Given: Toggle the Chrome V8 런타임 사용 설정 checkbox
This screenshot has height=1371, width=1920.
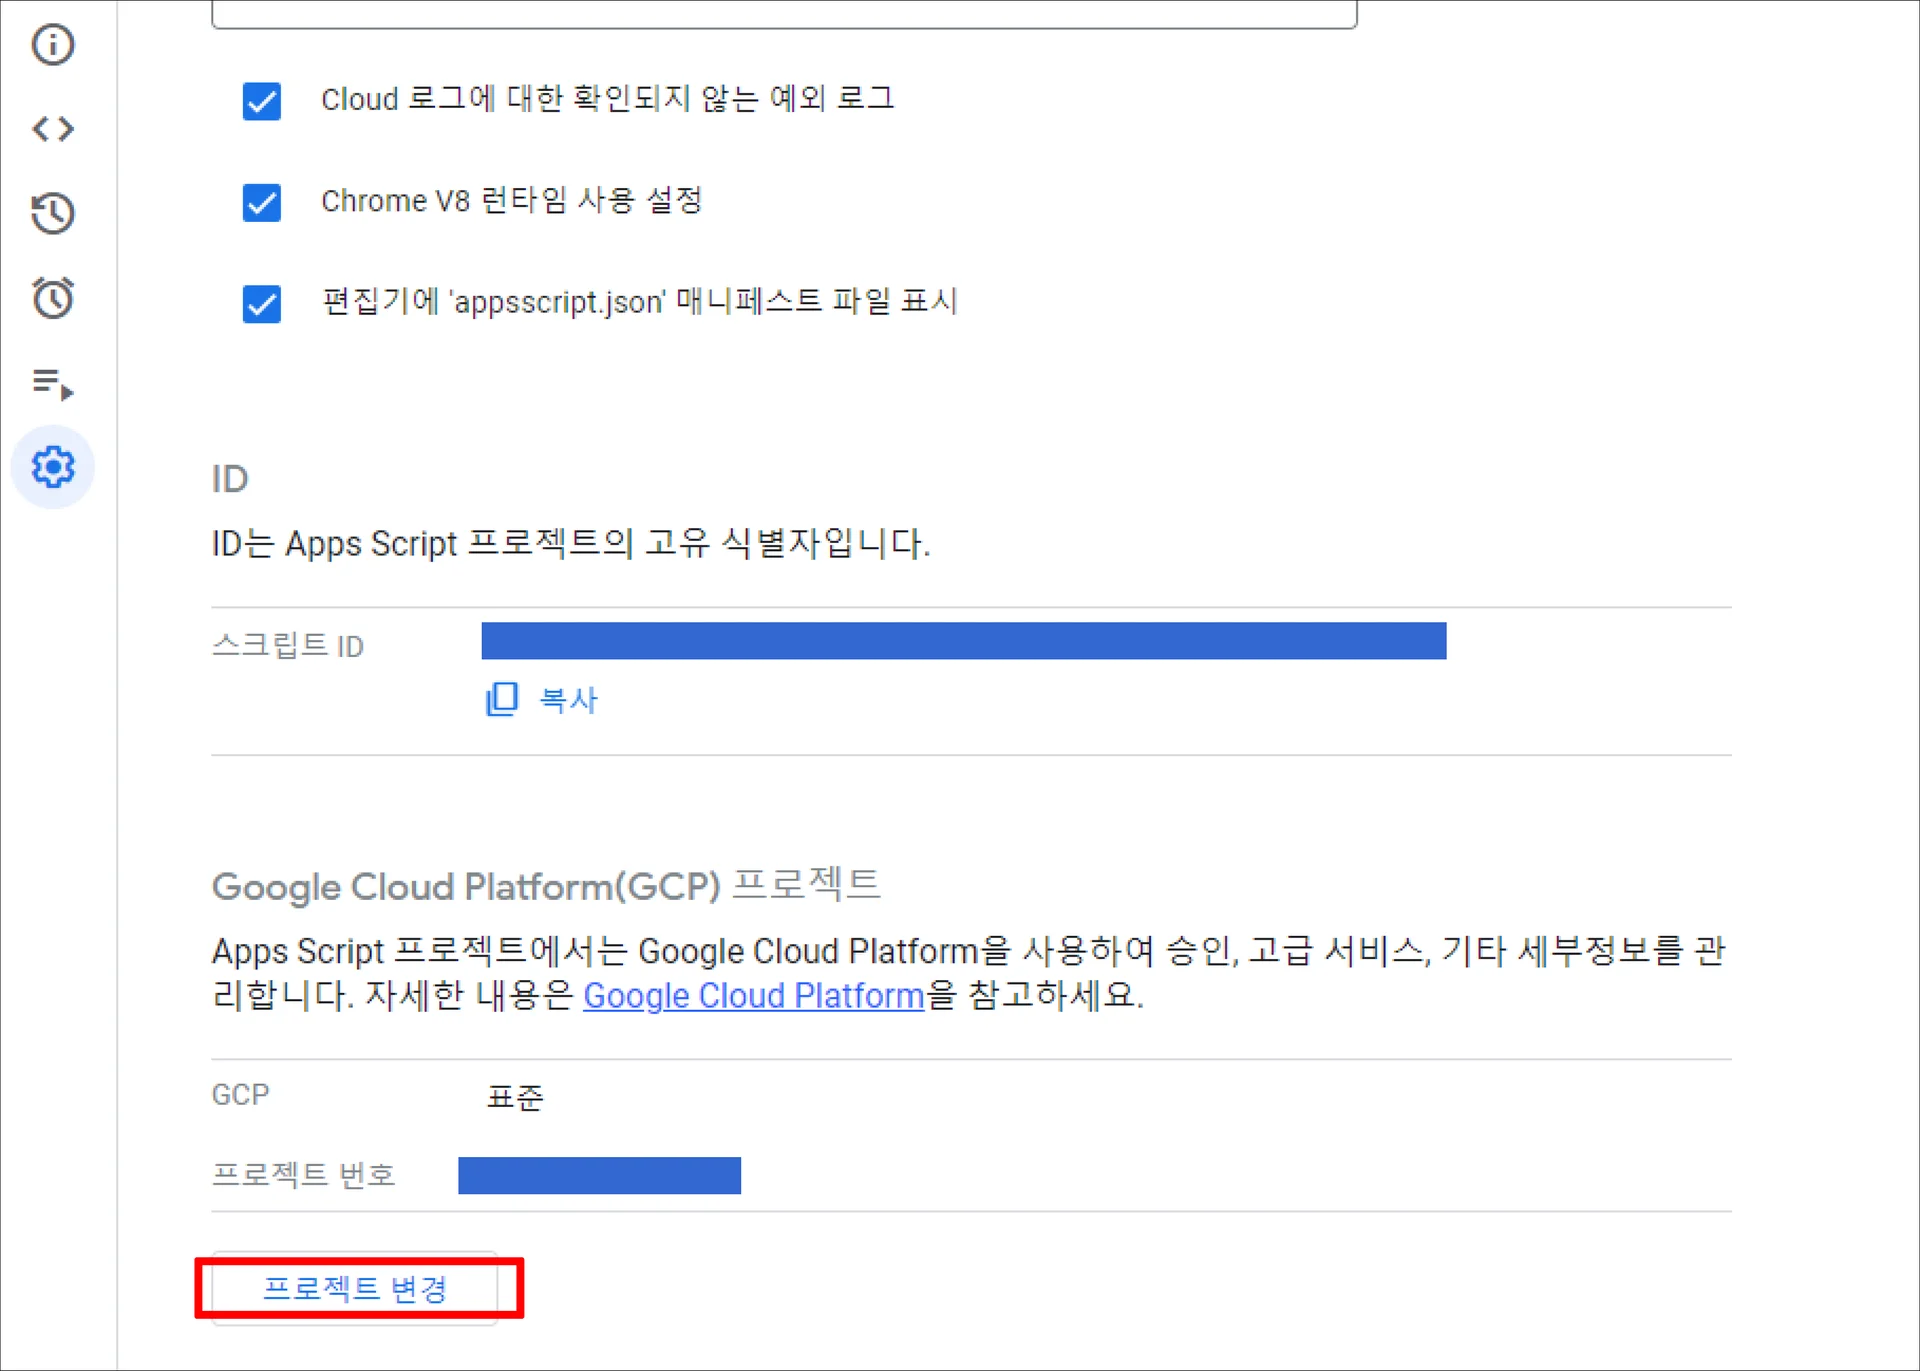Looking at the screenshot, I should pos(262,202).
